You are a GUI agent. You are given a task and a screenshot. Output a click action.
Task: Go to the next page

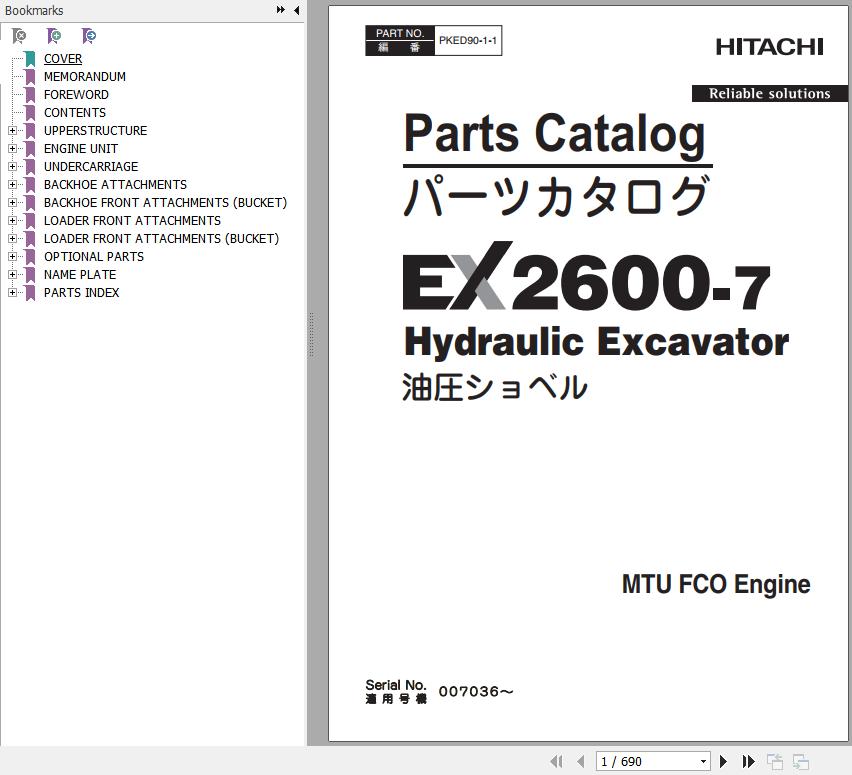(x=723, y=761)
